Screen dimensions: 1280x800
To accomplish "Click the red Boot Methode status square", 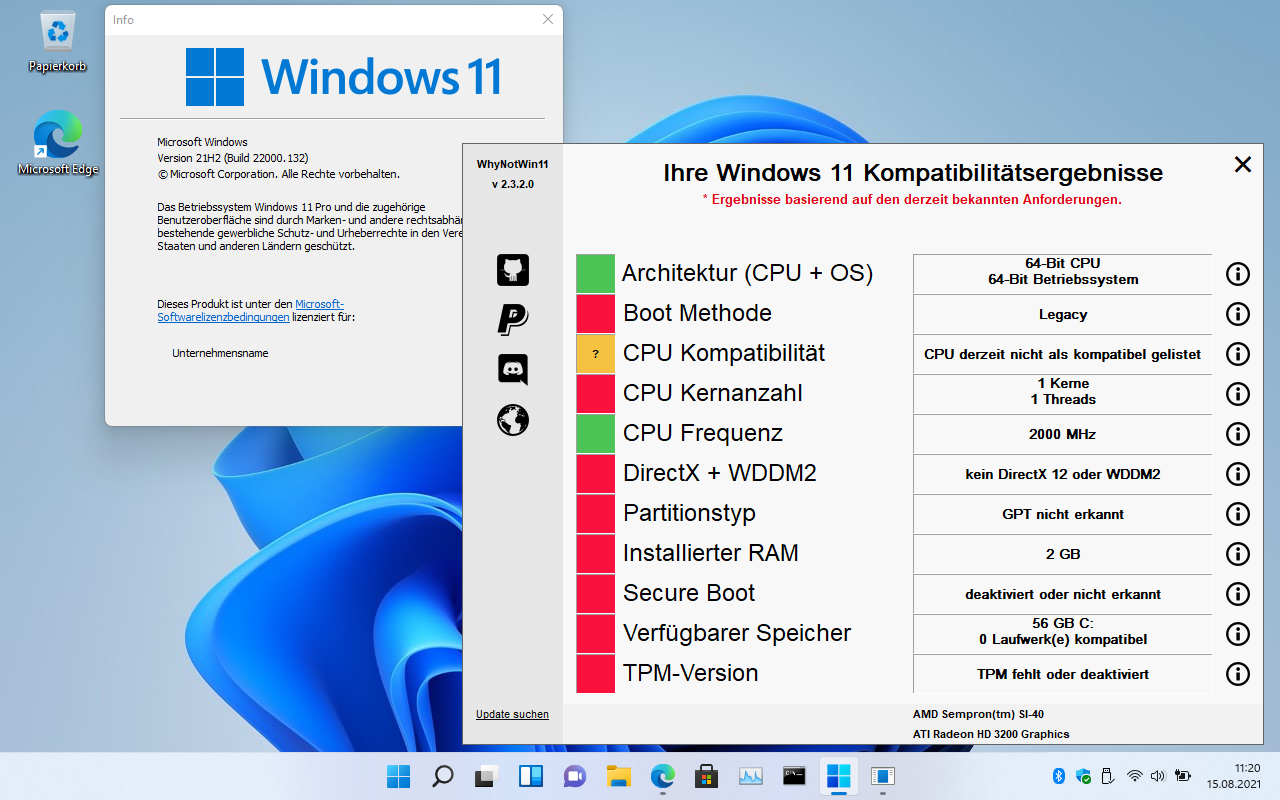I will 595,313.
